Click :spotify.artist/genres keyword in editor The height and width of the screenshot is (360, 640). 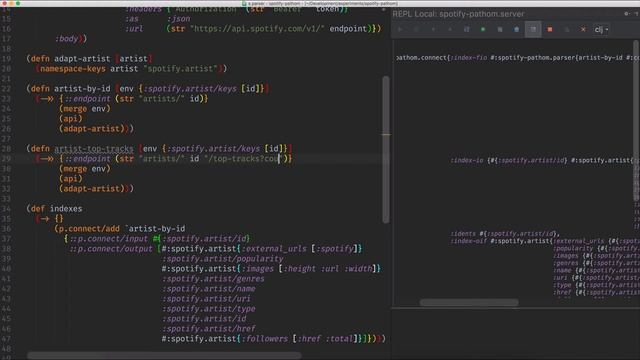tap(213, 279)
